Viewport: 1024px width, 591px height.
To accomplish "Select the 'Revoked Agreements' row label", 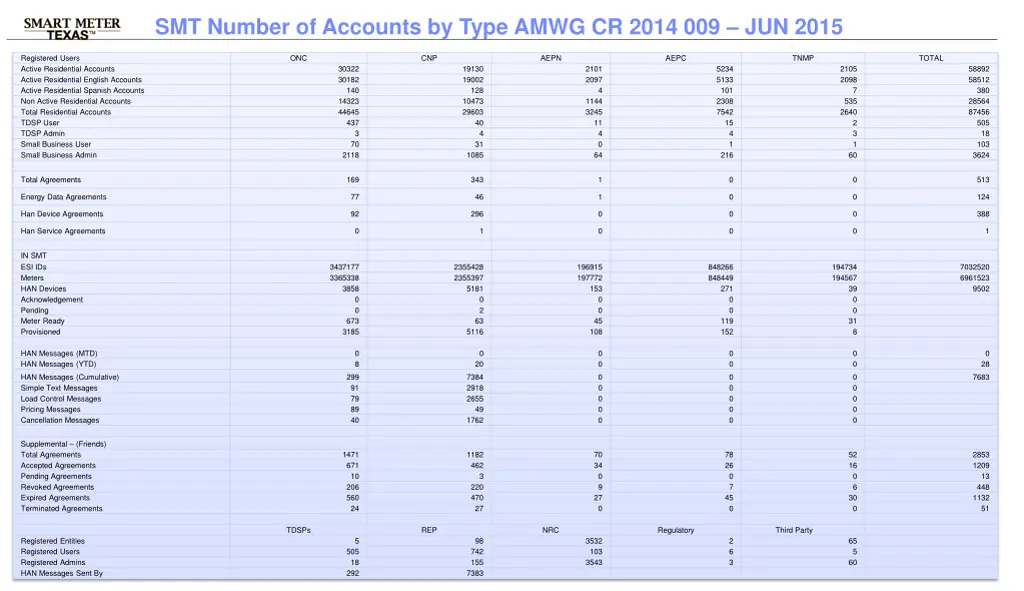I will (x=57, y=487).
